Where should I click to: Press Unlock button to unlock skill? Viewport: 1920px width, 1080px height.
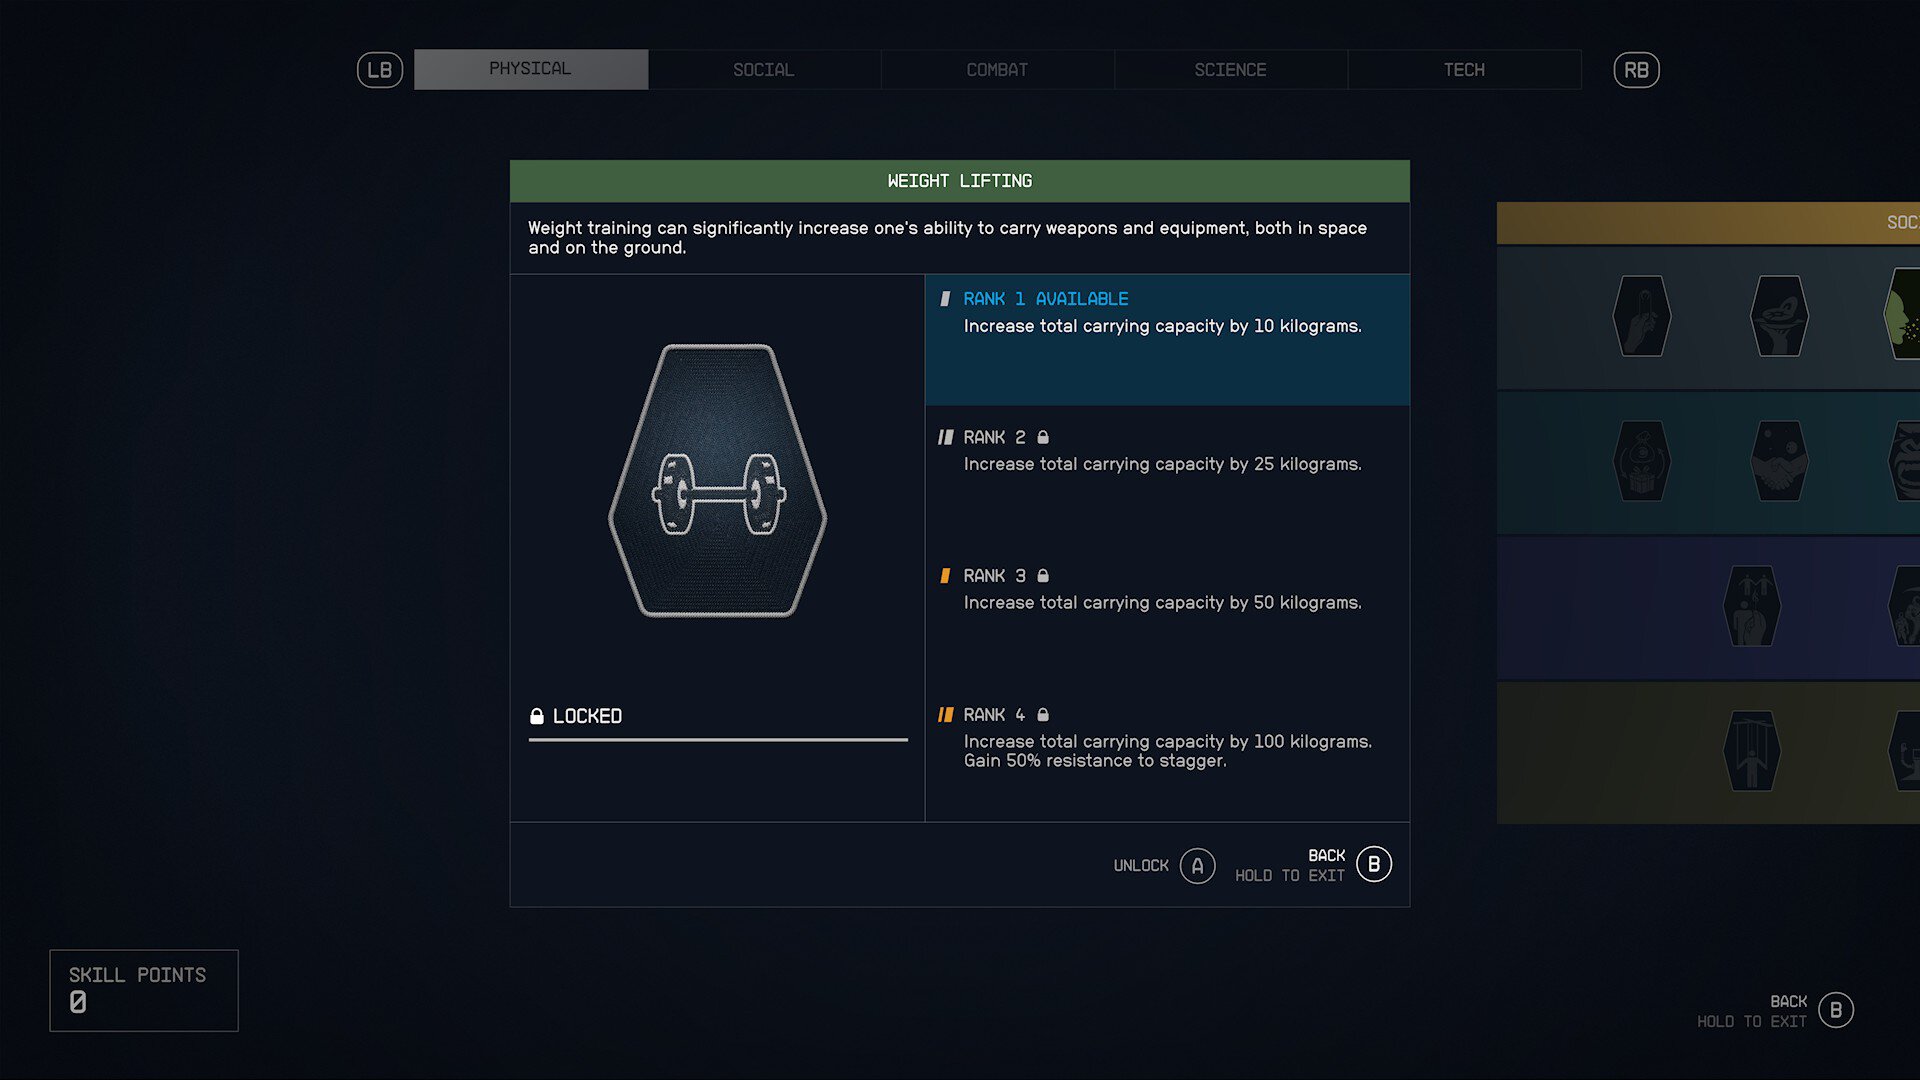[1197, 865]
